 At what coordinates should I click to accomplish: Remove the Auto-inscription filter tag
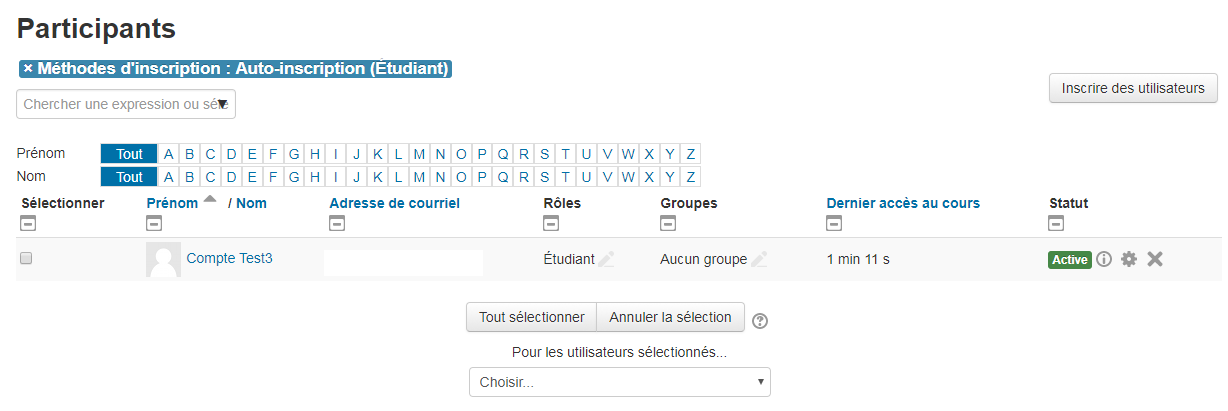coord(28,69)
